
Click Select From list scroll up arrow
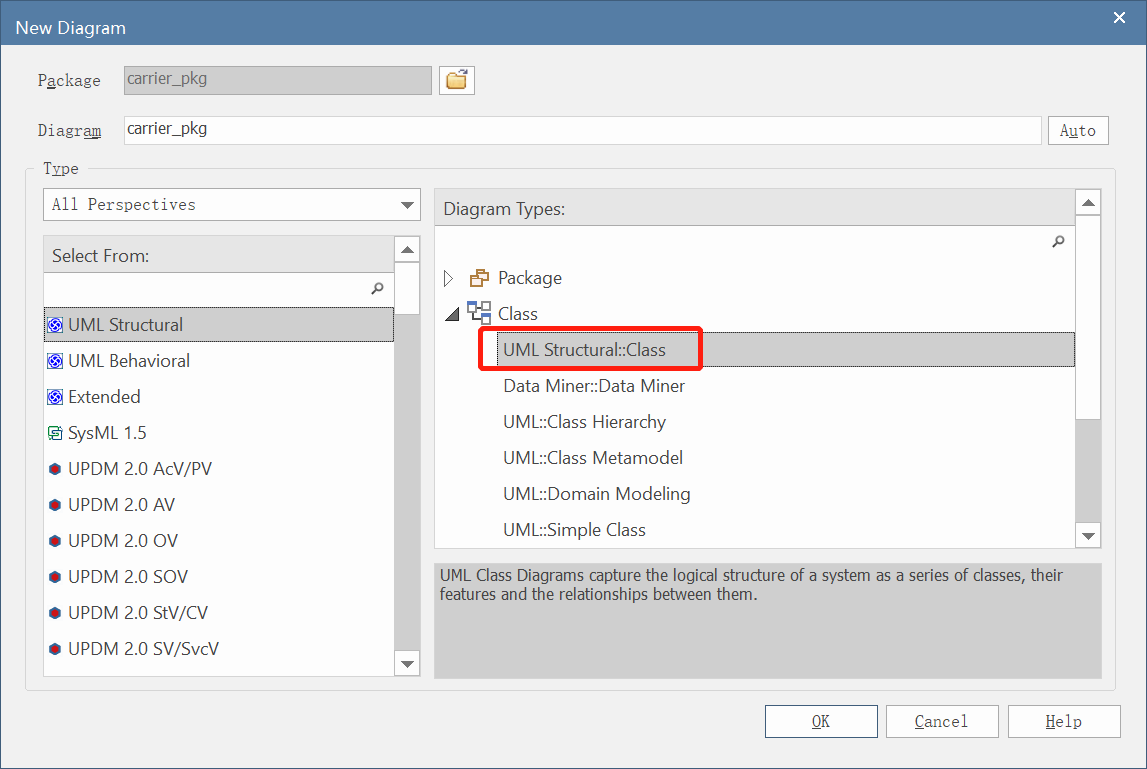pos(407,250)
